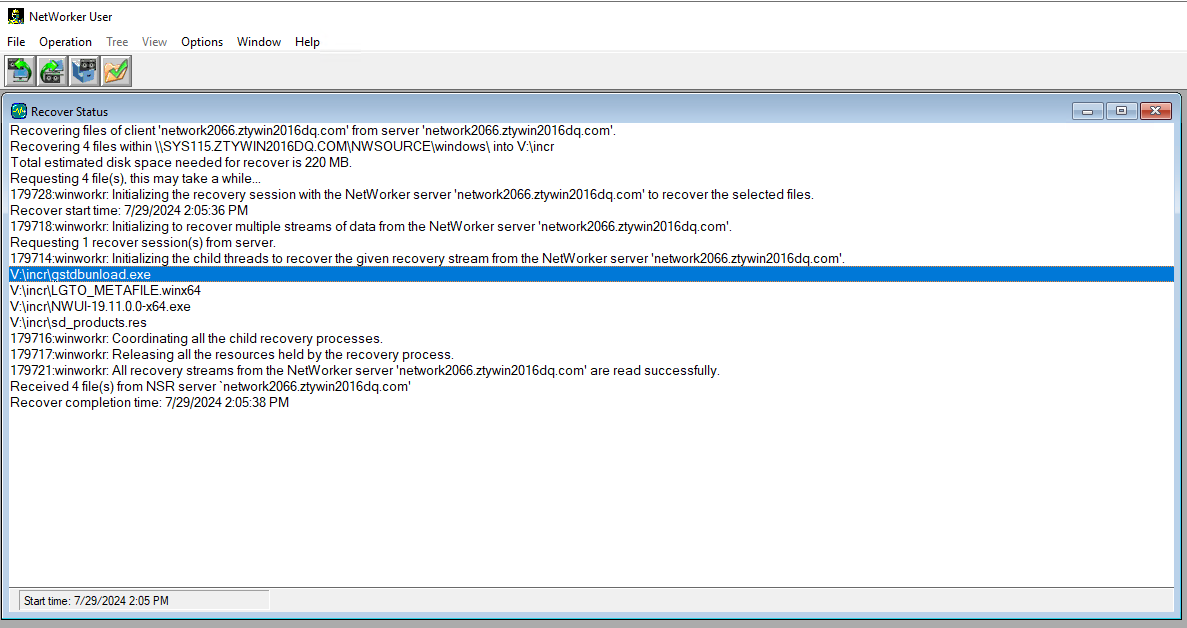Open the Operation menu
This screenshot has height=628, width=1187.
pyautogui.click(x=65, y=42)
